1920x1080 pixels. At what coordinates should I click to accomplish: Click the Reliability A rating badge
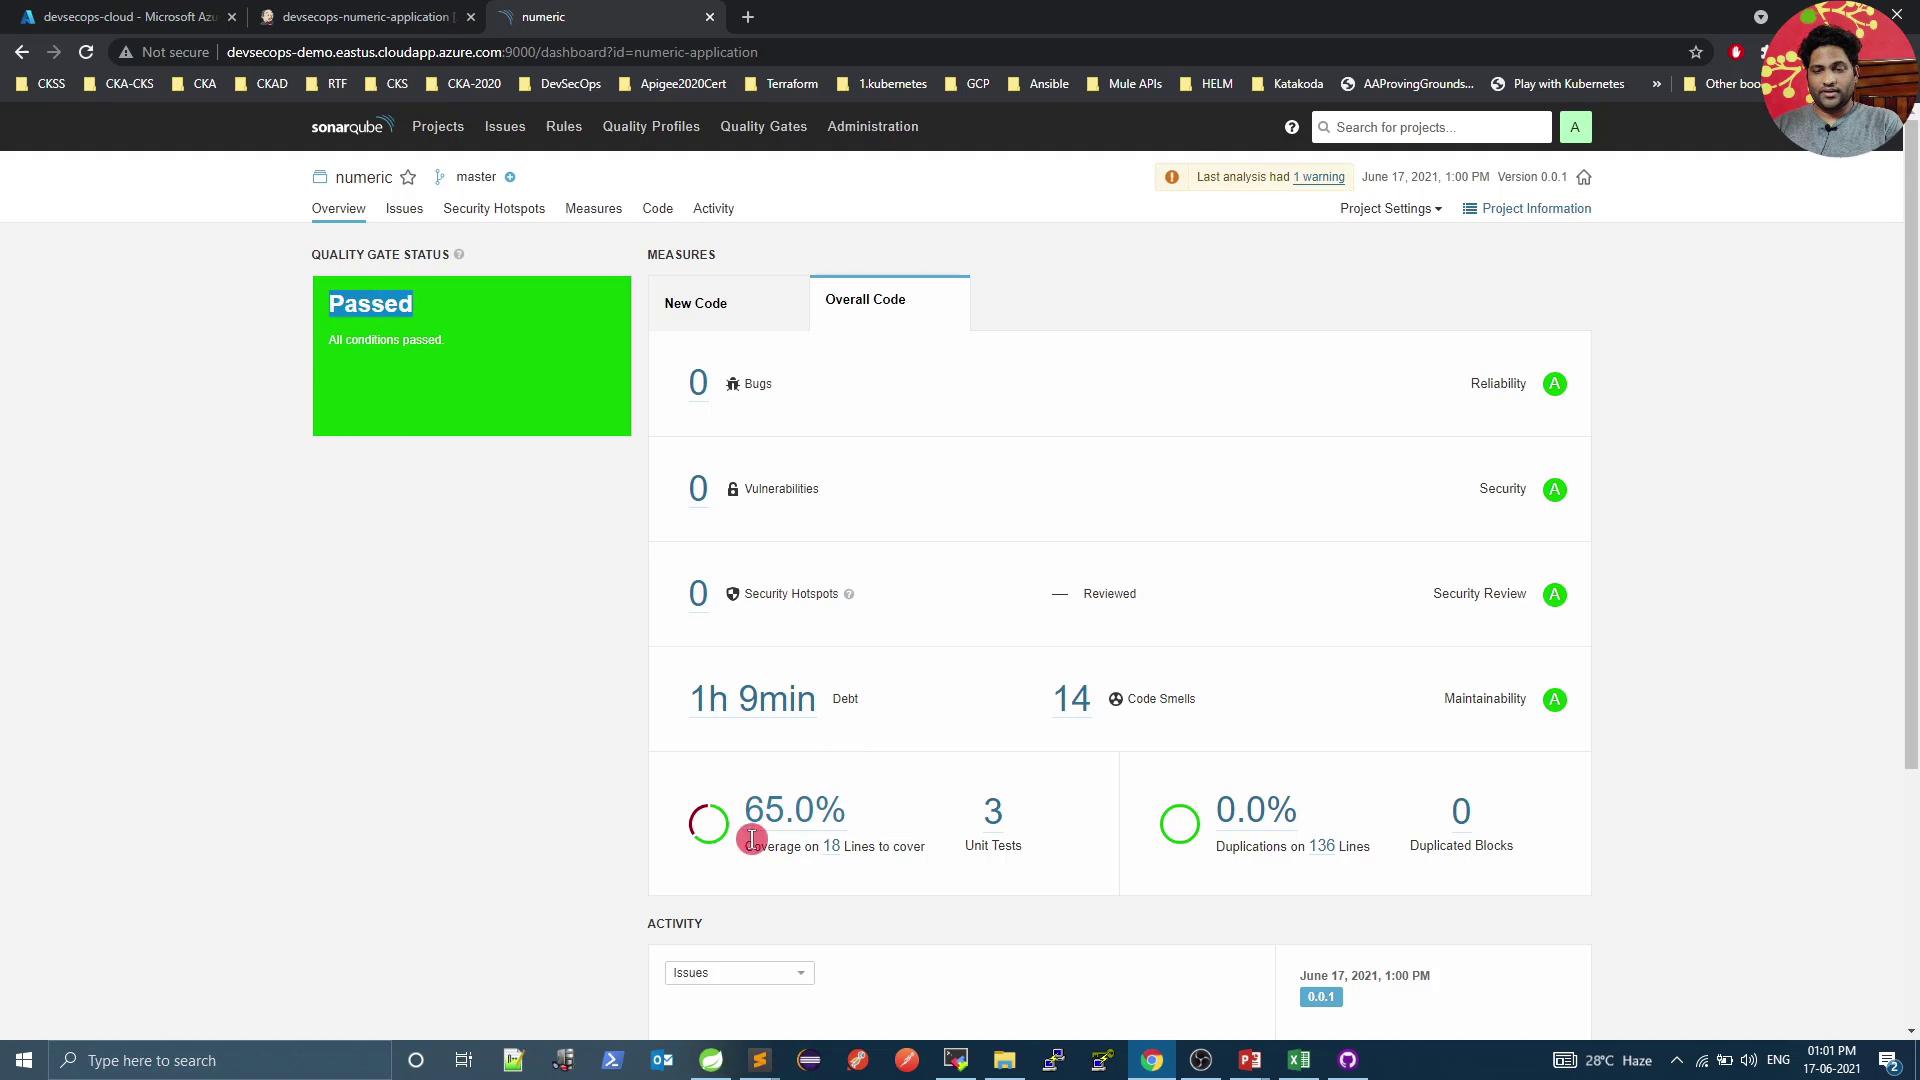[x=1554, y=384]
